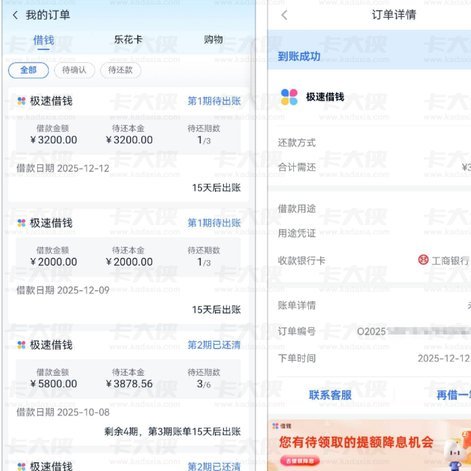Click the 下单时间 2025-12-12 value
Image resolution: width=471 pixels, height=471 pixels.
pos(444,358)
